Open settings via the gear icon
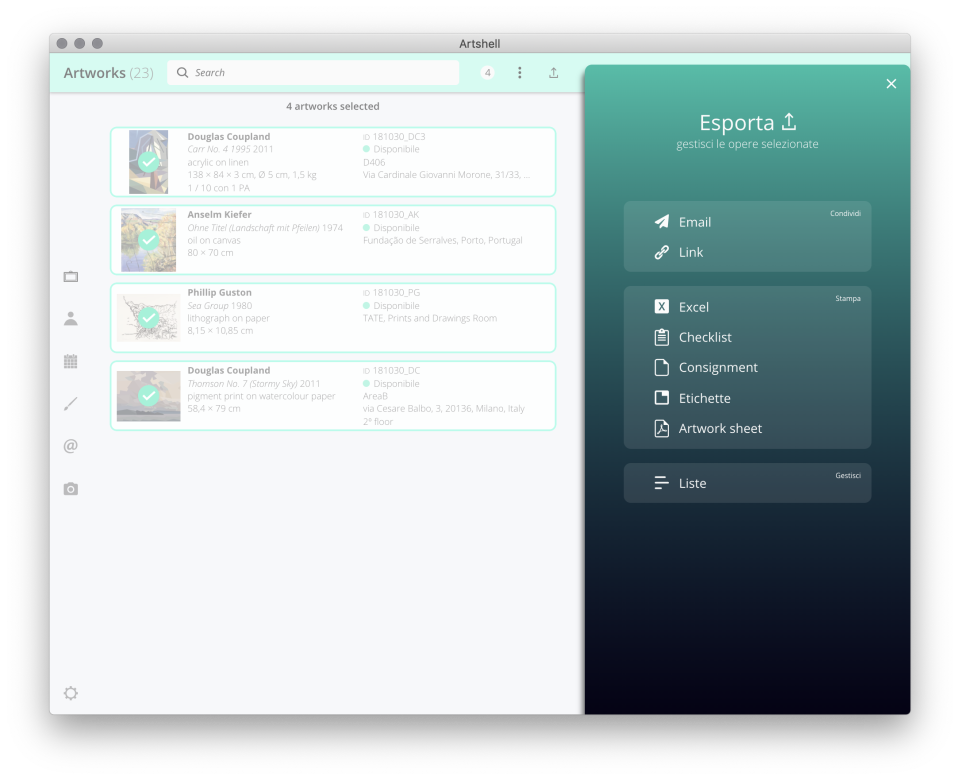The height and width of the screenshot is (780, 960). pos(70,692)
